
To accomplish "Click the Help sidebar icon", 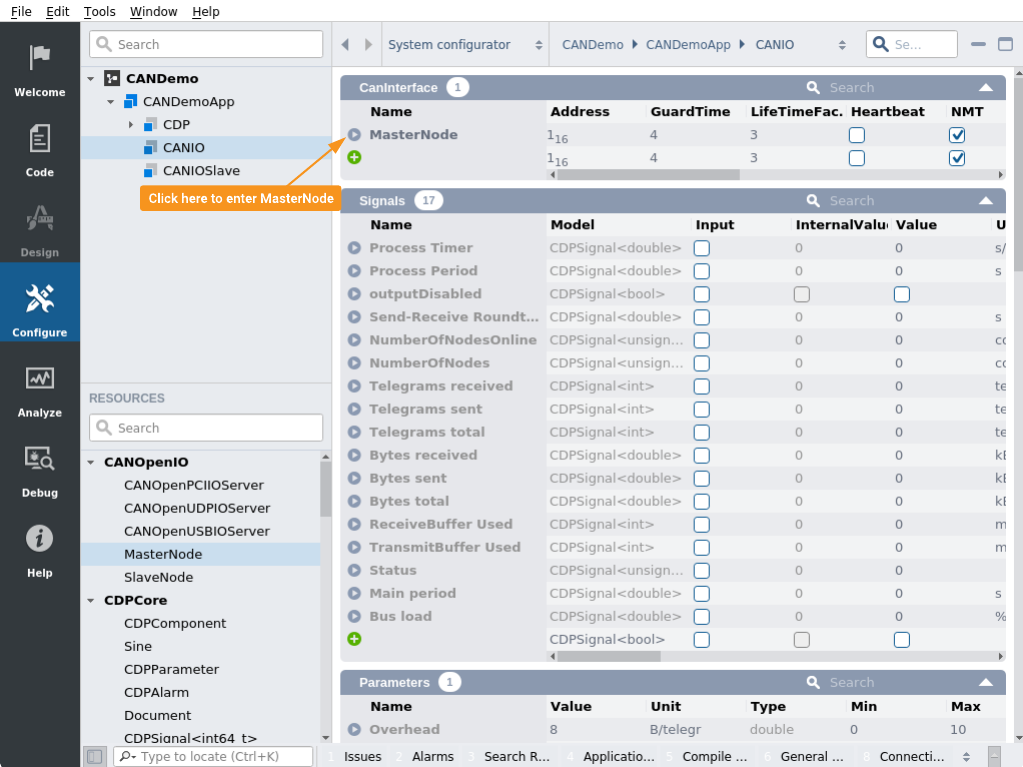I will (x=40, y=550).
